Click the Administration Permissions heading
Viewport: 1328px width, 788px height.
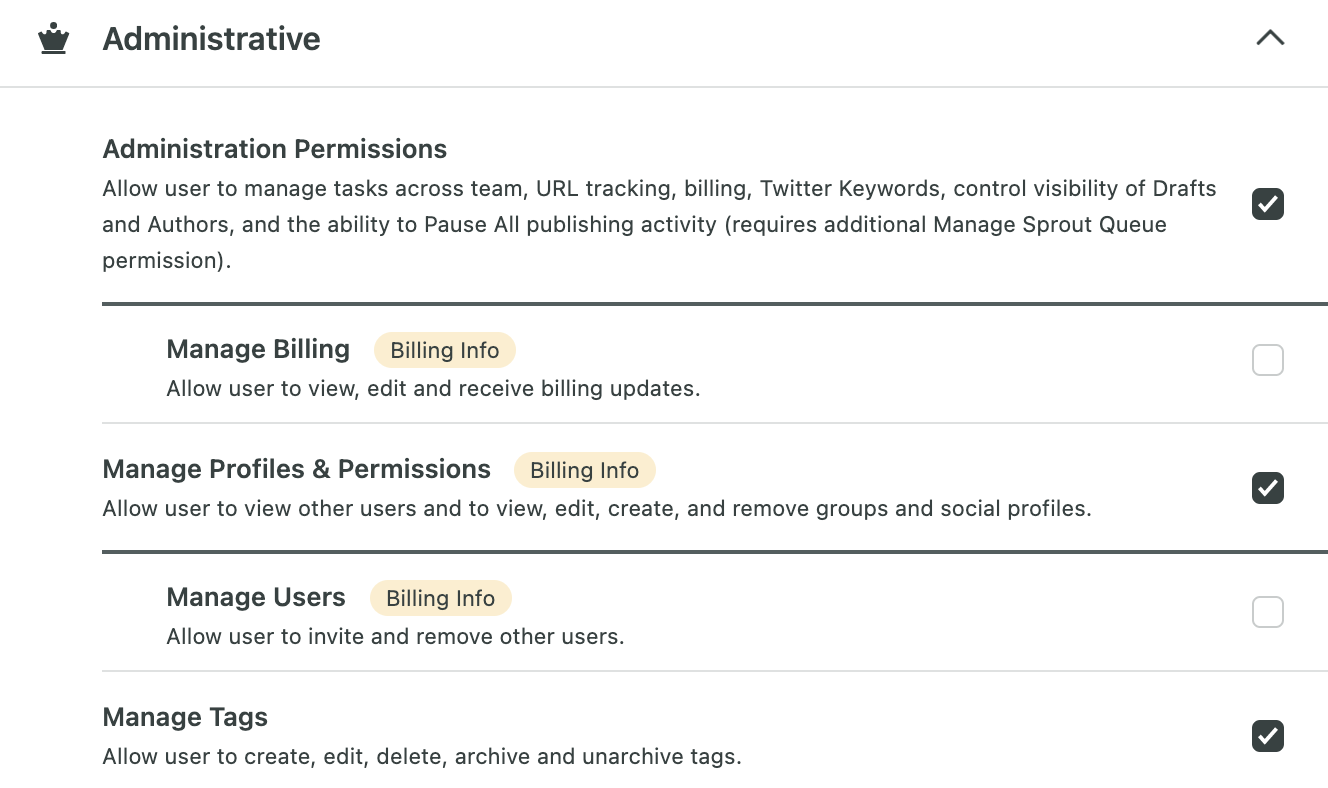274,148
